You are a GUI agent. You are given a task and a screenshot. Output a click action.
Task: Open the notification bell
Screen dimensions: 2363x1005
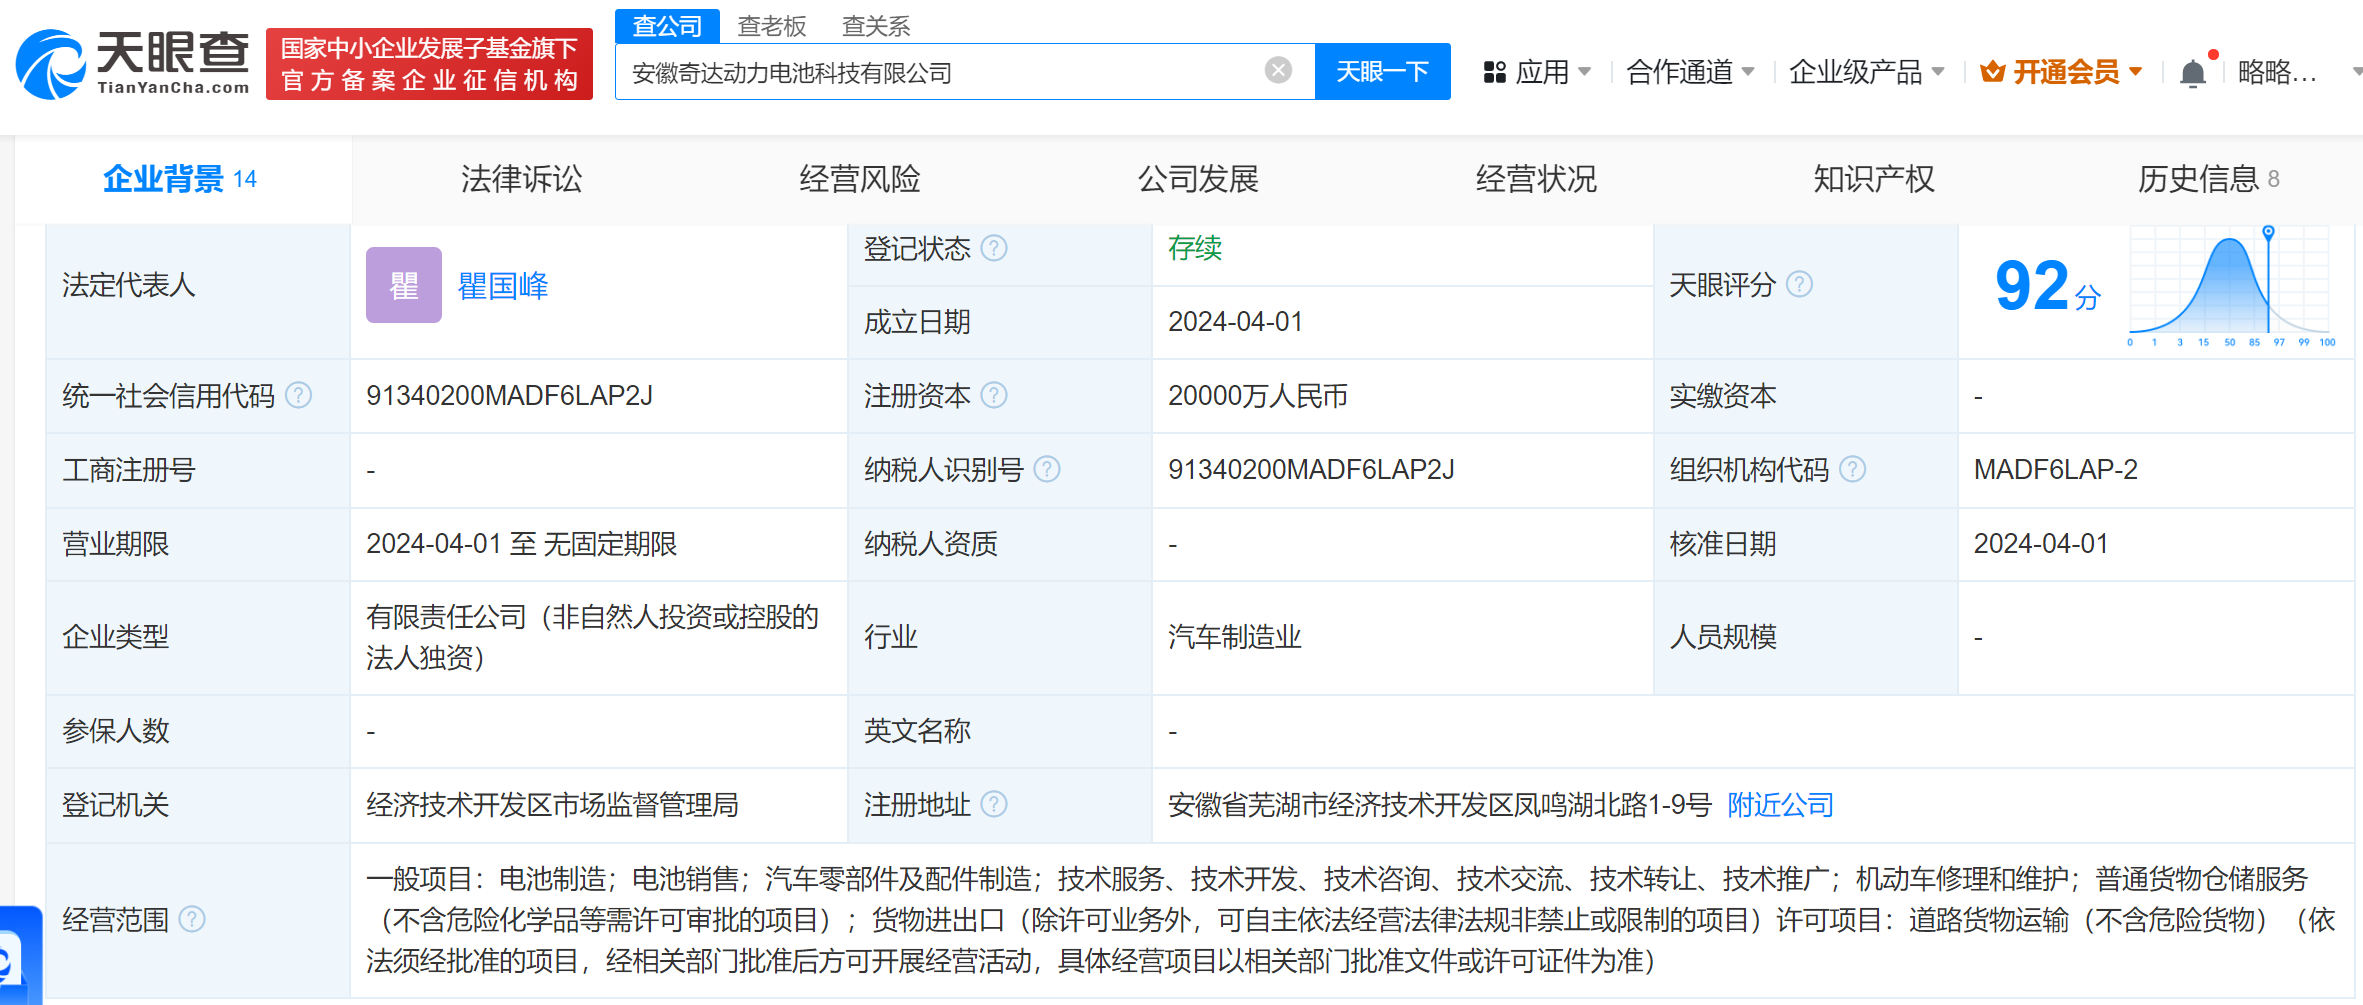(x=2192, y=73)
